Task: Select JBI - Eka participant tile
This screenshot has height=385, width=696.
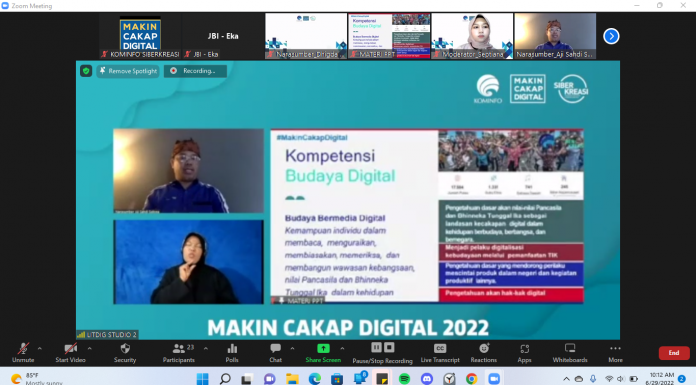Action: (x=223, y=36)
